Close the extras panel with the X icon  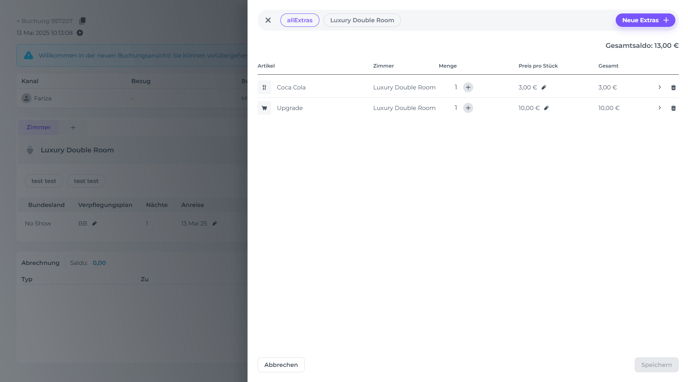point(268,20)
